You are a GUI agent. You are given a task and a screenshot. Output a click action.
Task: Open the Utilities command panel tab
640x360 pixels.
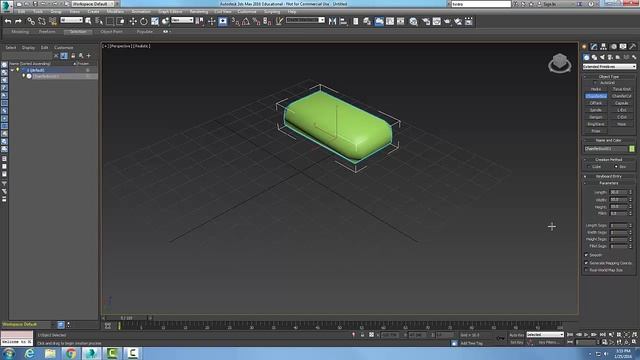point(633,47)
